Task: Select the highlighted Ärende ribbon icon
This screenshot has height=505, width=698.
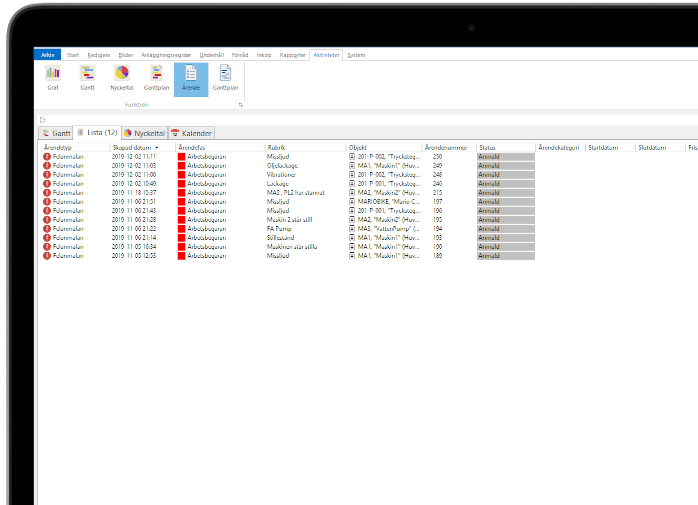Action: tap(191, 79)
